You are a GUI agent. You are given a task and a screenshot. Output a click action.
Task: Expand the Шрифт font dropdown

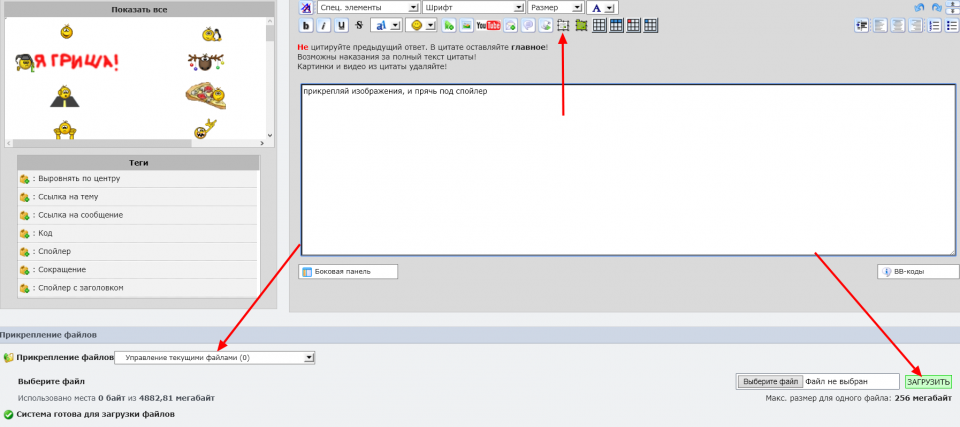(472, 8)
